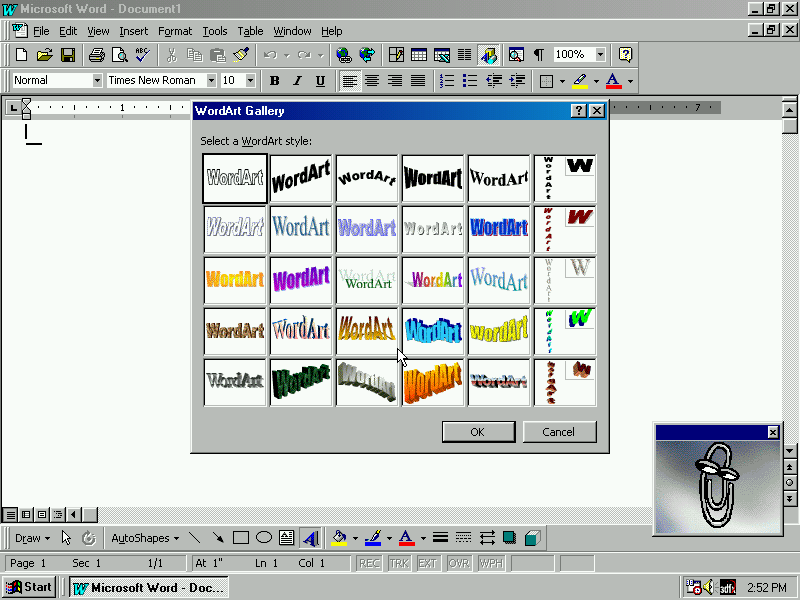Image resolution: width=800 pixels, height=600 pixels.
Task: Apply Highlight yellow color in Formatting toolbar
Action: 580,81
